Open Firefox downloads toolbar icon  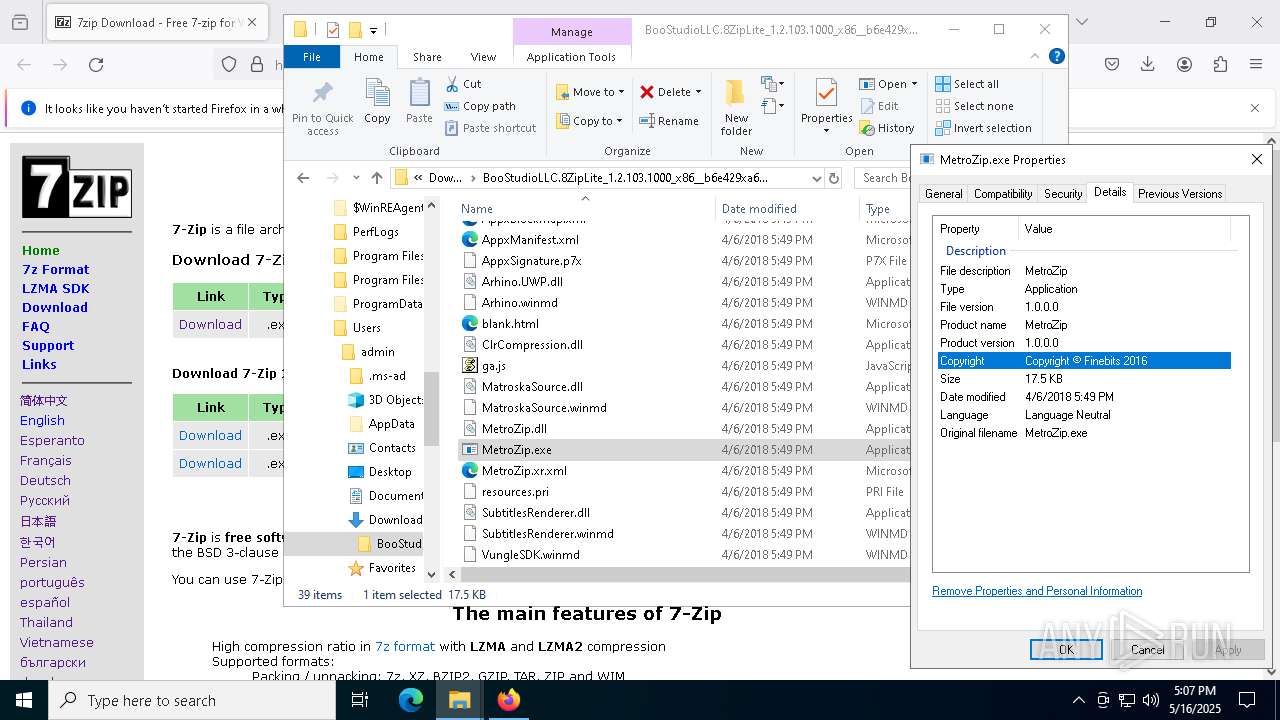[x=1148, y=65]
